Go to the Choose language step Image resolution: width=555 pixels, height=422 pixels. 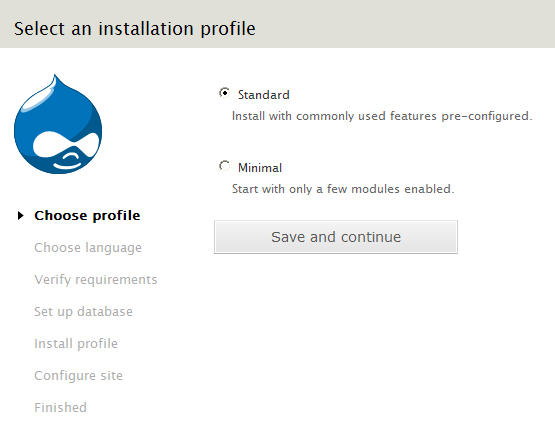coord(88,248)
